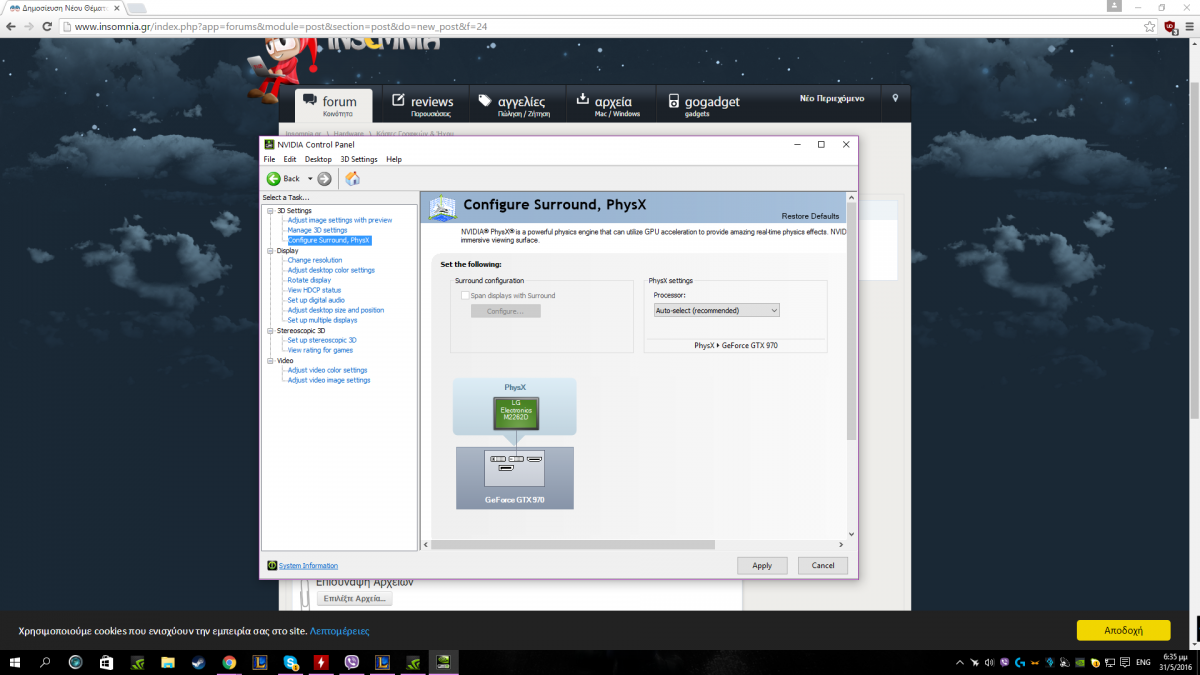Viewport: 1200px width, 675px height.
Task: Select Adjust desktop color settings
Action: pos(331,270)
